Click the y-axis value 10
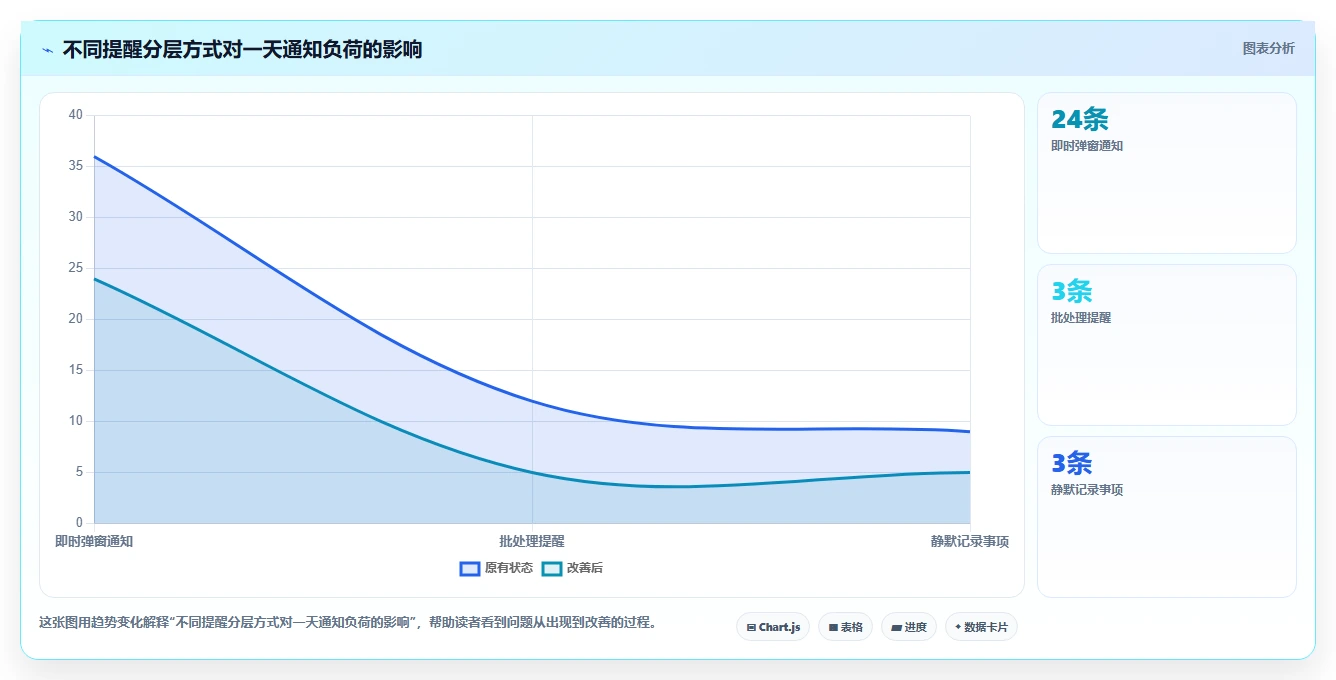1336x680 pixels. click(x=76, y=421)
